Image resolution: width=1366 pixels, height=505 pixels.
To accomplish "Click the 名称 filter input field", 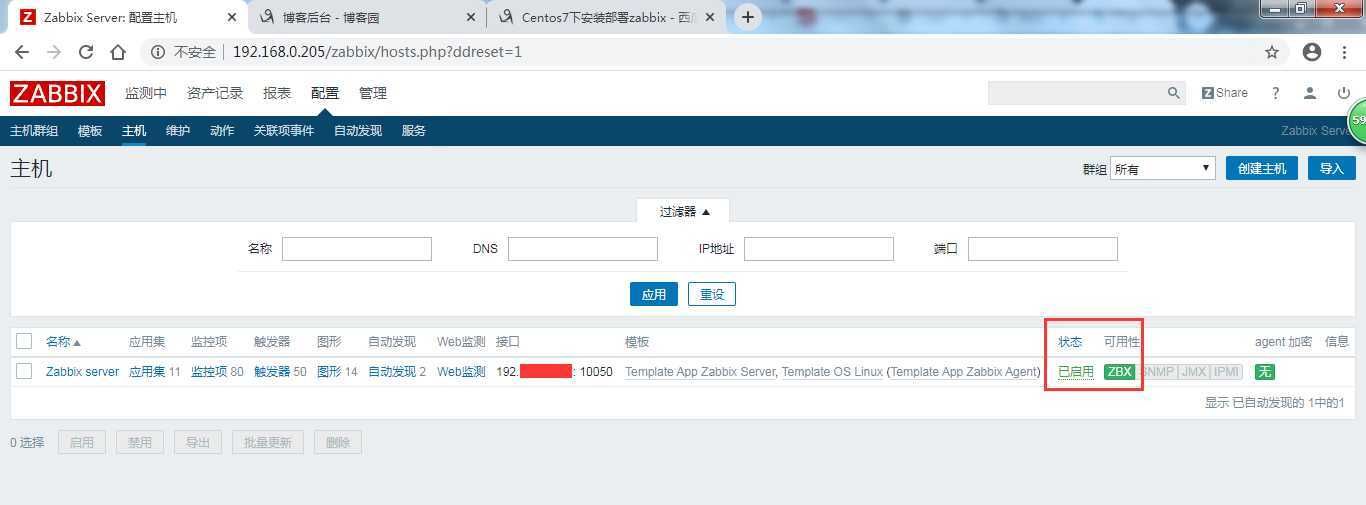I will [x=357, y=249].
